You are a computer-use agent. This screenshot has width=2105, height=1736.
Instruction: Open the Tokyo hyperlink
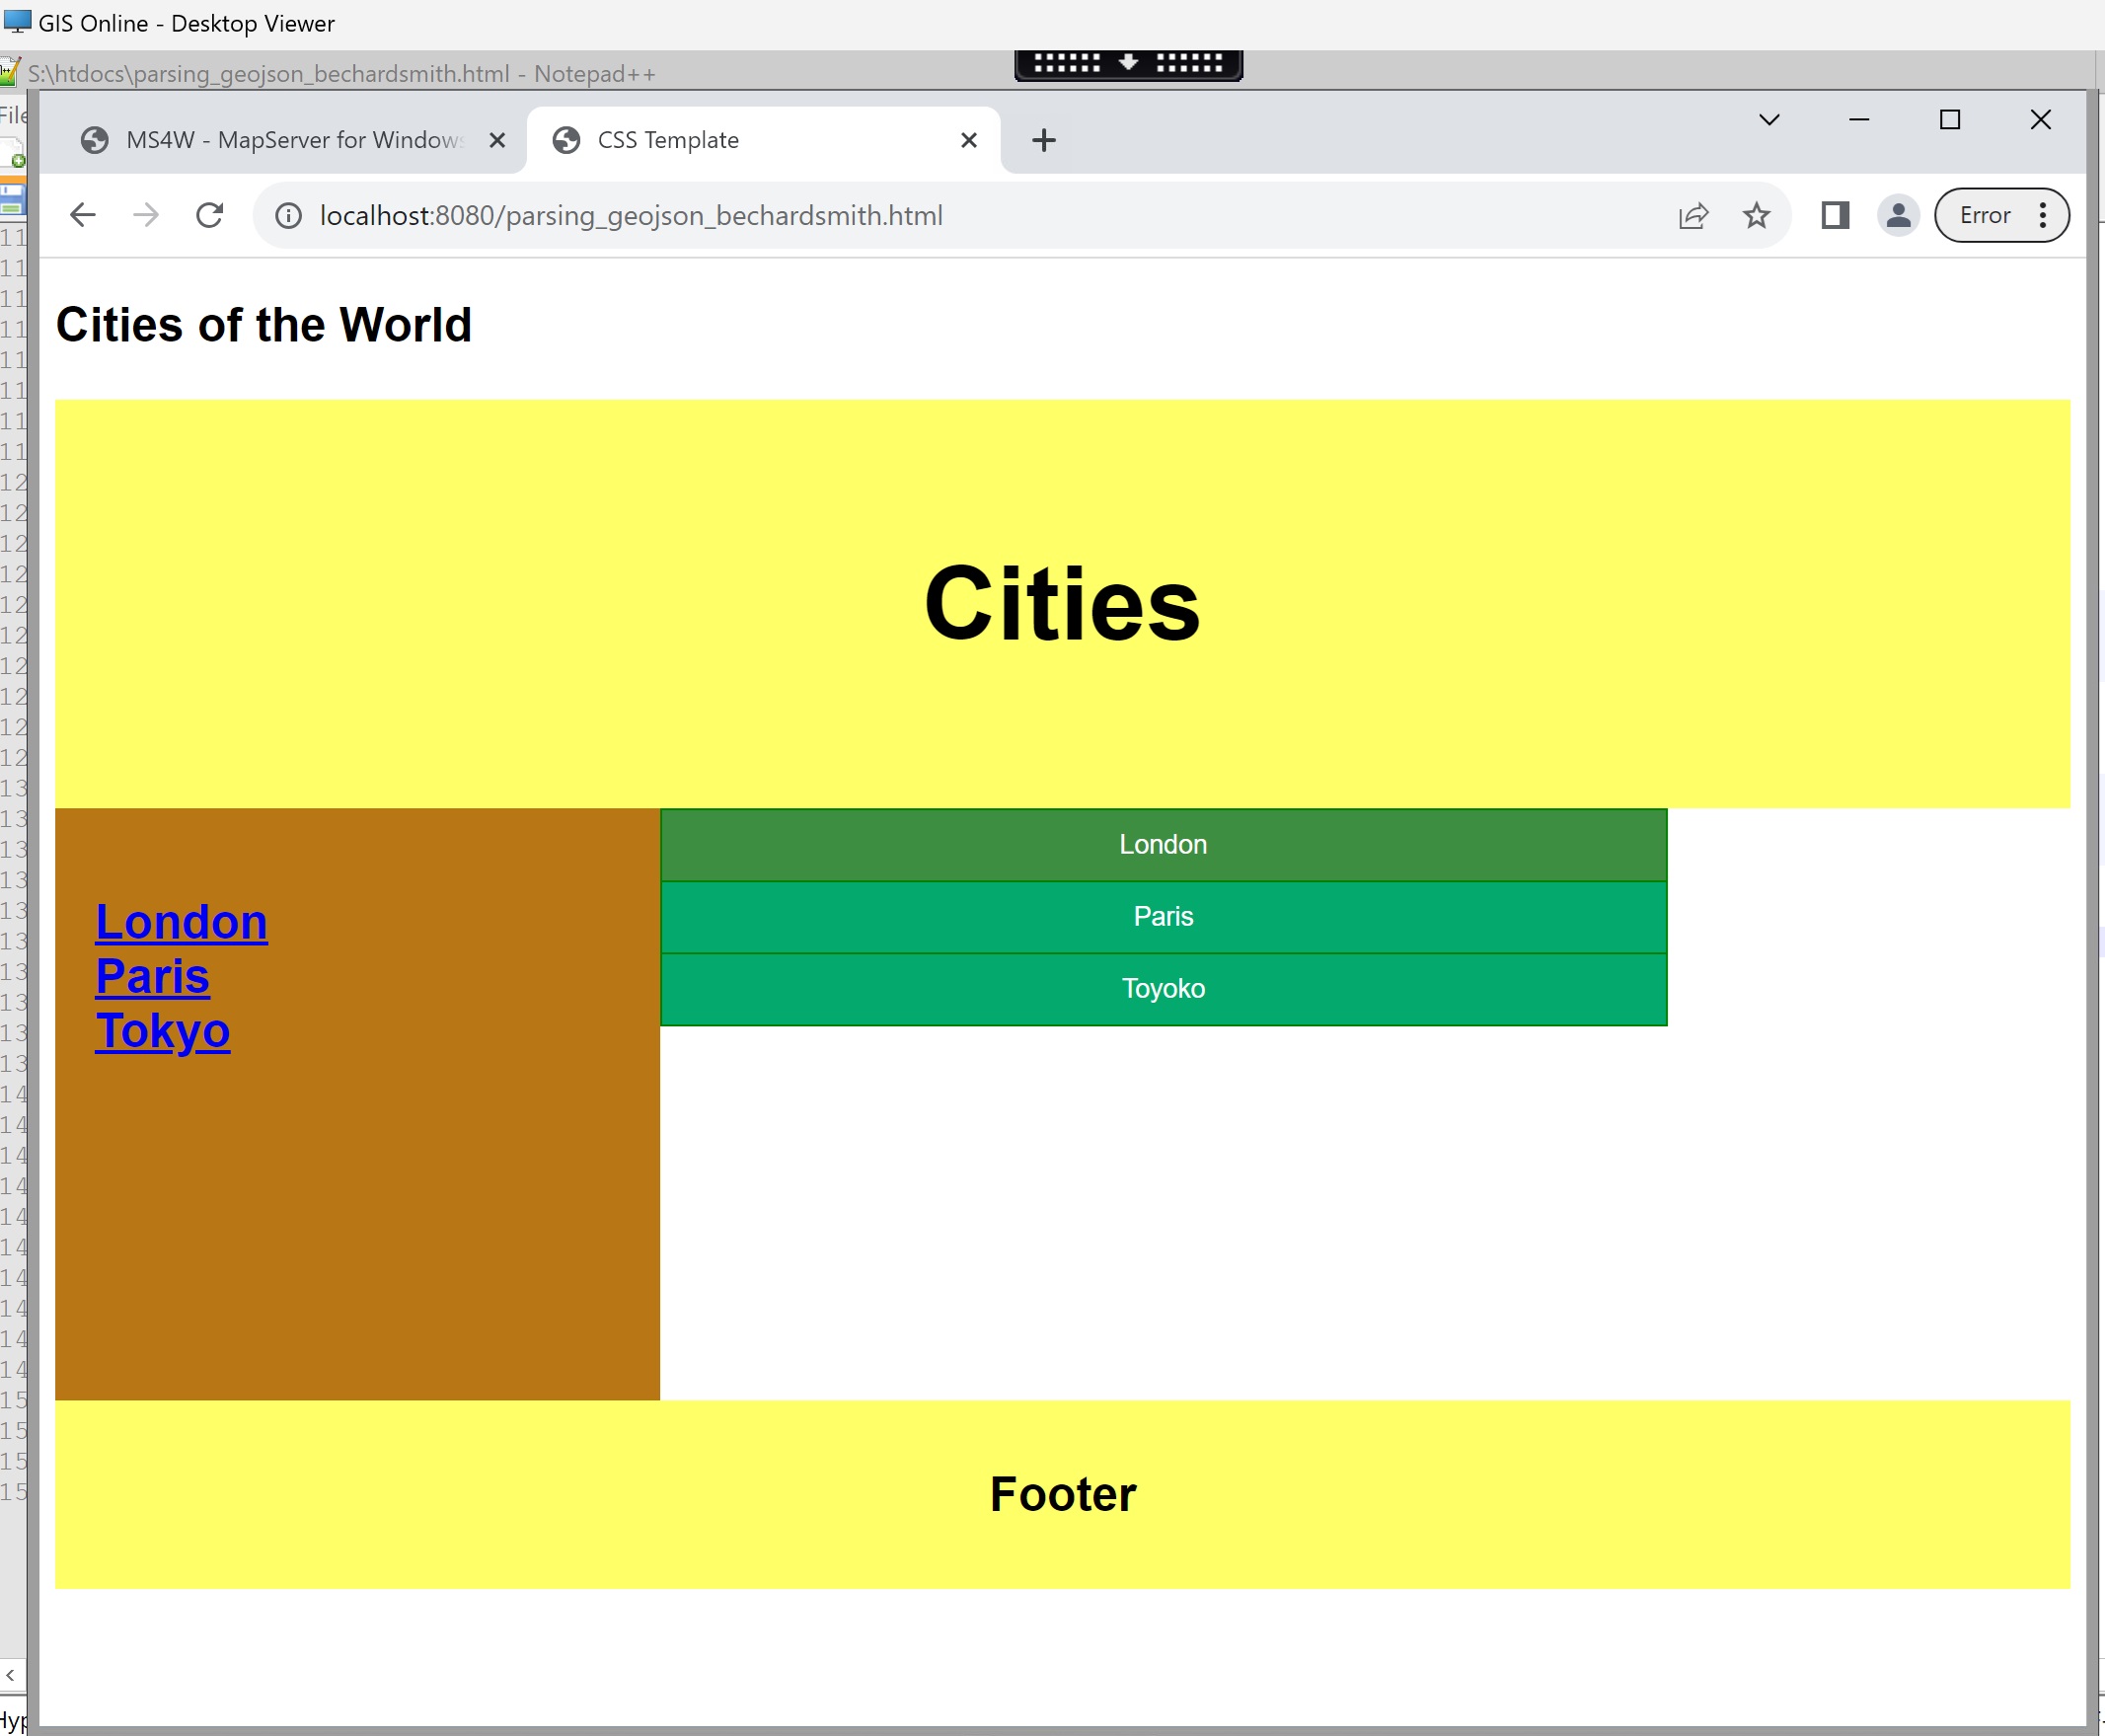click(x=162, y=1031)
